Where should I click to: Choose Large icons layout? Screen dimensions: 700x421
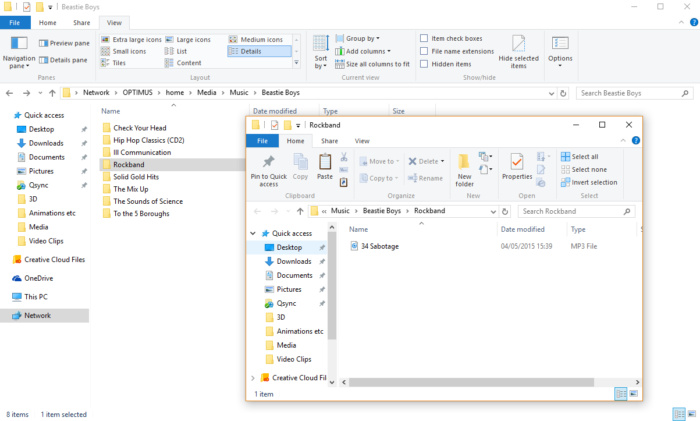pyautogui.click(x=188, y=40)
